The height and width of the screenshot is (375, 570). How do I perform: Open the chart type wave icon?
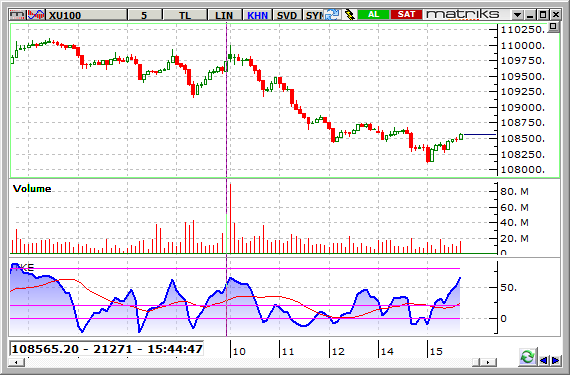[x=36, y=15]
